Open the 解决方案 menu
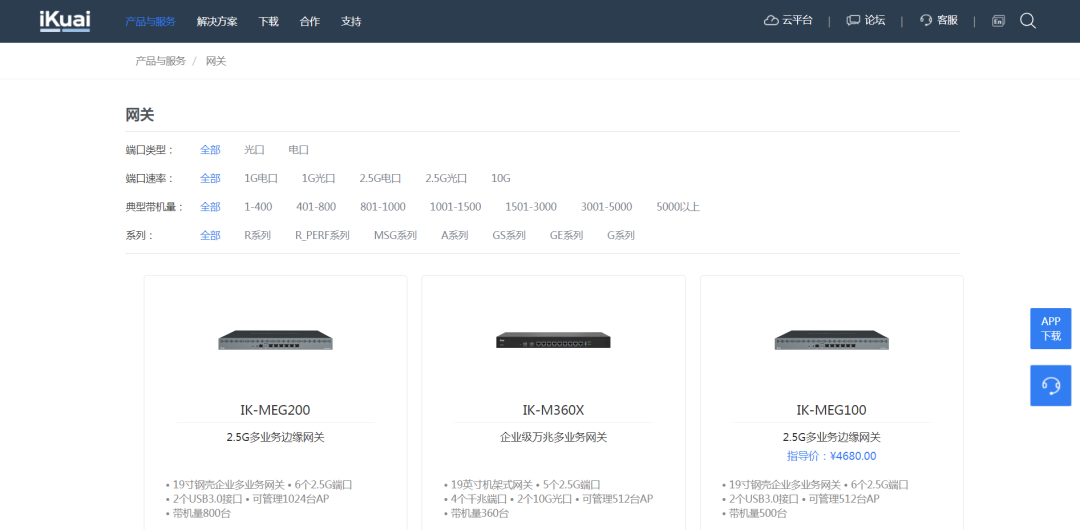Screen dimensions: 1080x530 tap(217, 21)
